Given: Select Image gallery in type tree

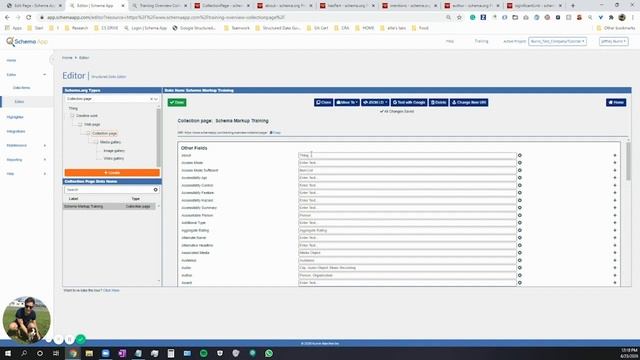Looking at the screenshot, I should [114, 151].
